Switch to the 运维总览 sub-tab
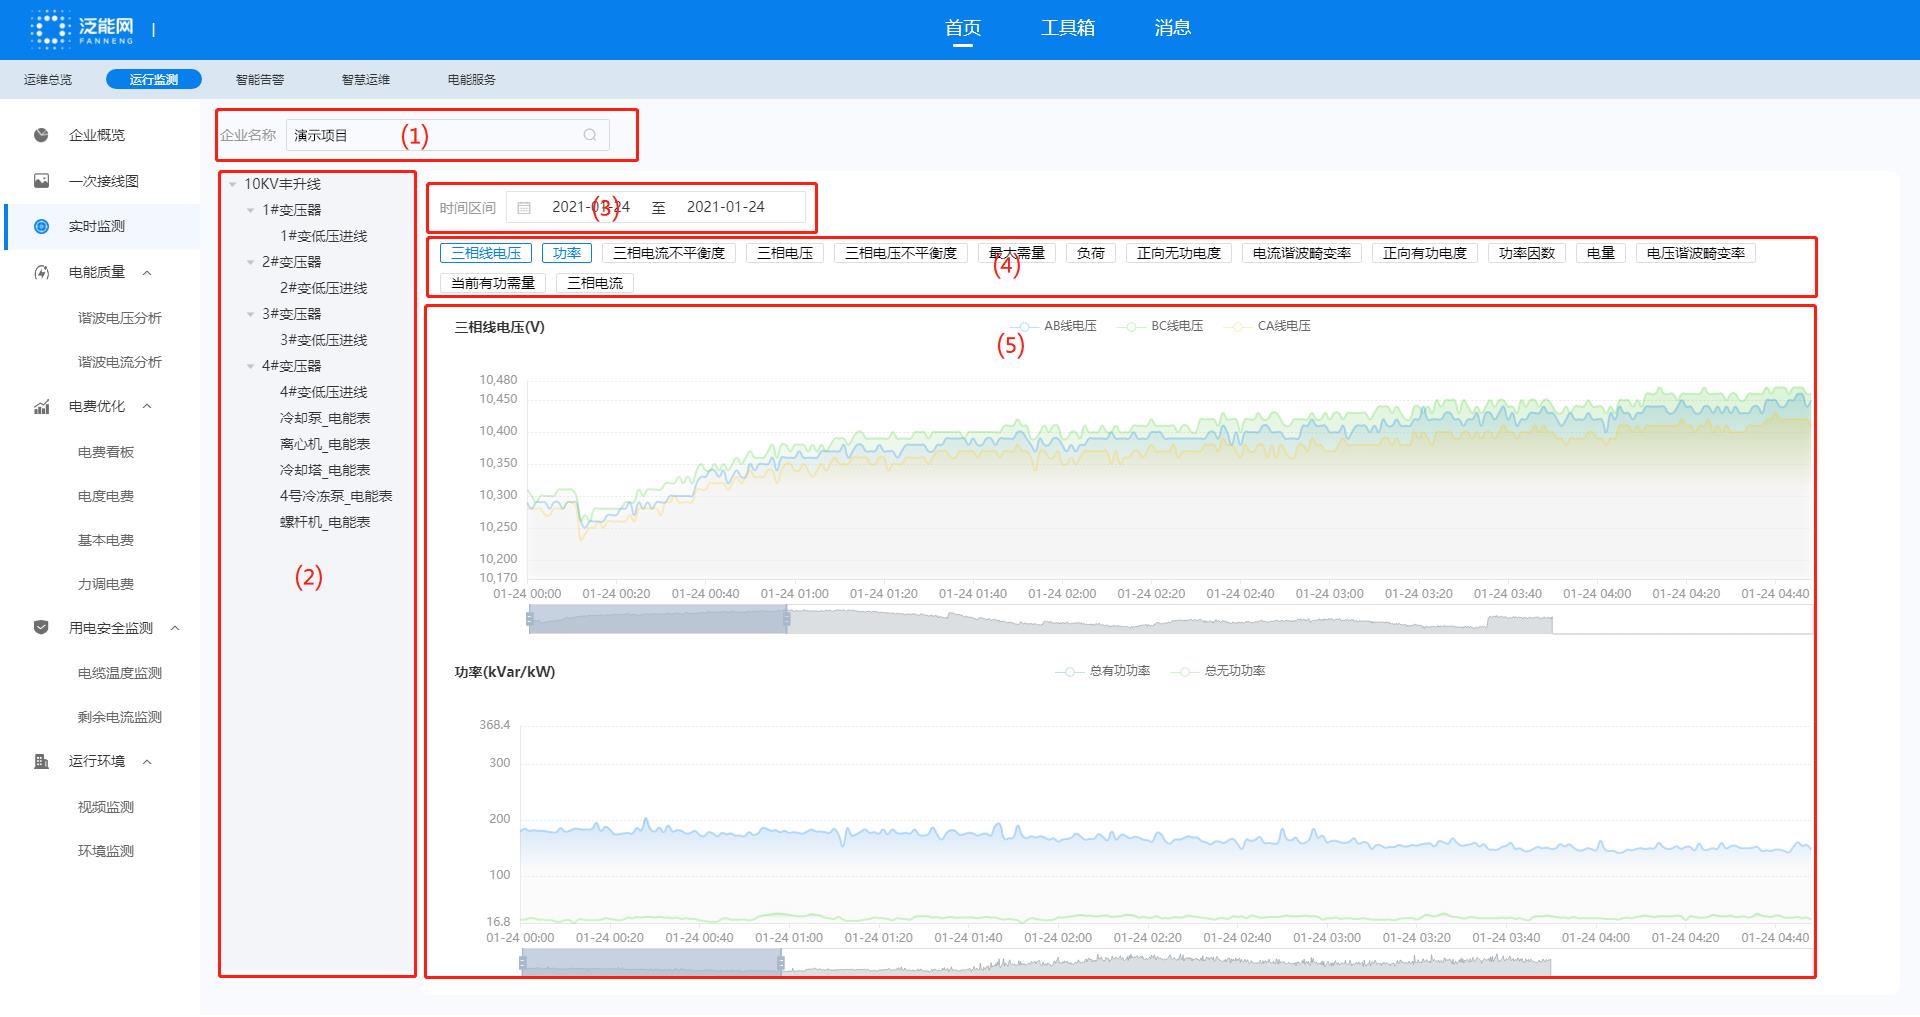 [x=48, y=79]
